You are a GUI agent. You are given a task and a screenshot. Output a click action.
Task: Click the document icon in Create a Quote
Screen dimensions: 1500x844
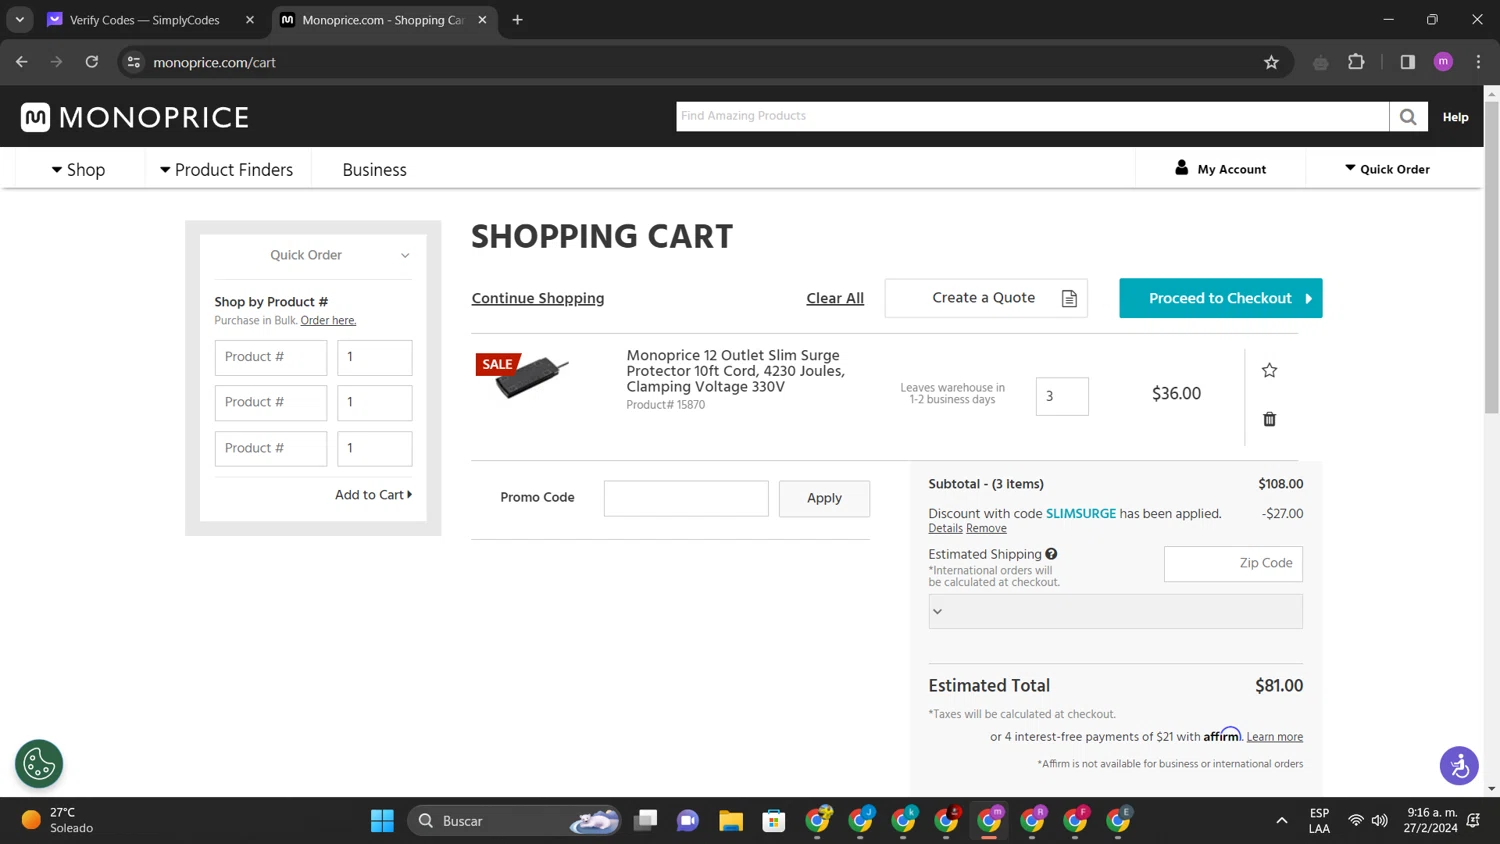1069,299
